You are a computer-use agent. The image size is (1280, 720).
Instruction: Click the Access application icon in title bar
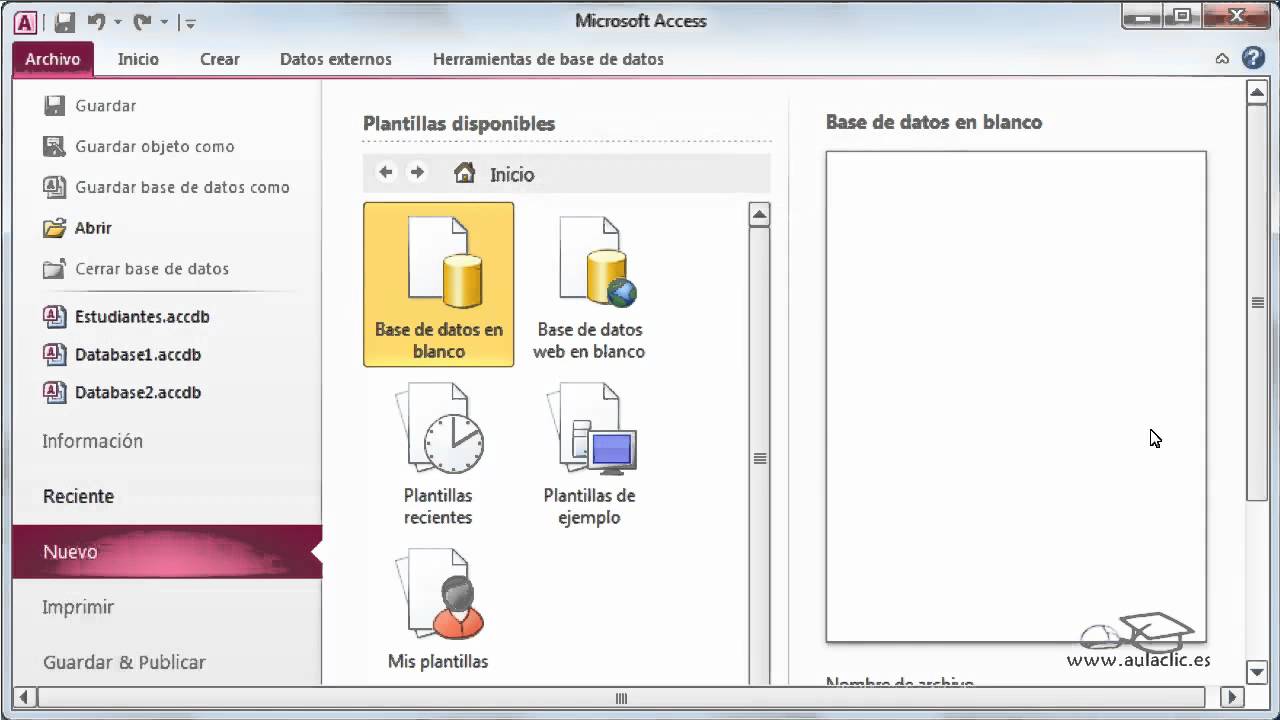coord(25,21)
